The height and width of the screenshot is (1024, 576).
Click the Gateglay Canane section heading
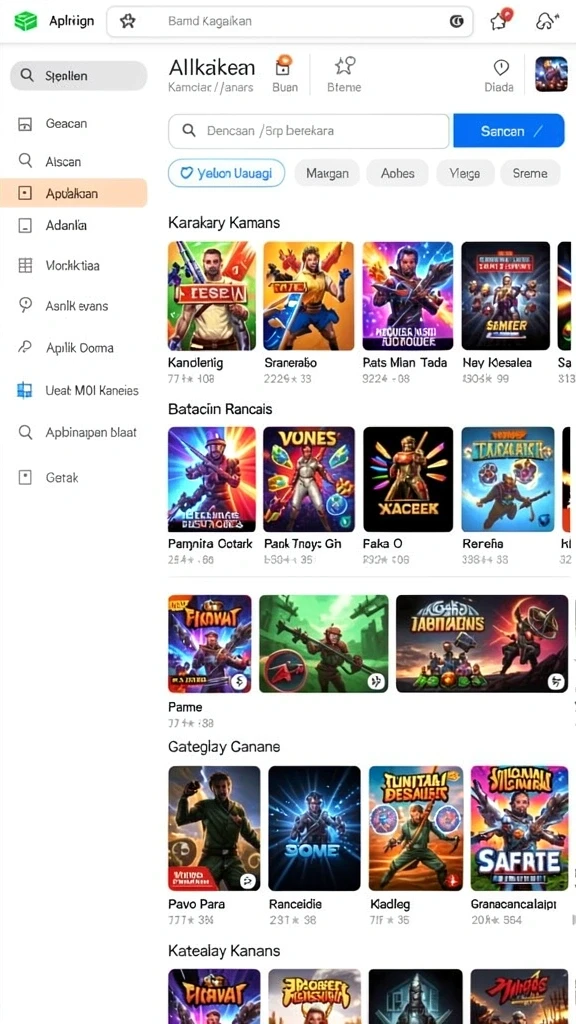click(224, 746)
